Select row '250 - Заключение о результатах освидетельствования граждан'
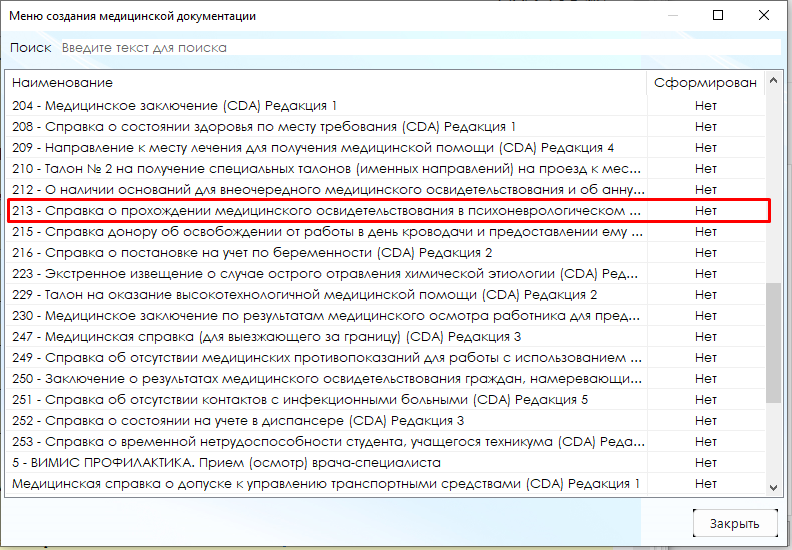Image resolution: width=792 pixels, height=550 pixels. coord(386,379)
